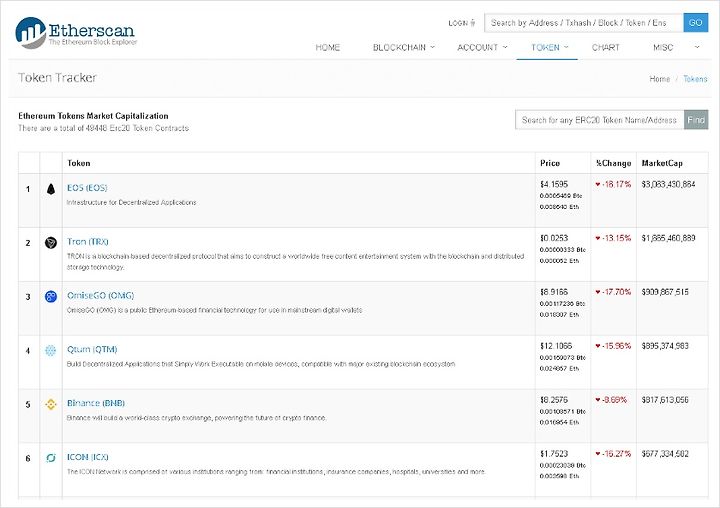Select the Qtum price $12.1066
The height and width of the screenshot is (508, 720).
(556, 346)
